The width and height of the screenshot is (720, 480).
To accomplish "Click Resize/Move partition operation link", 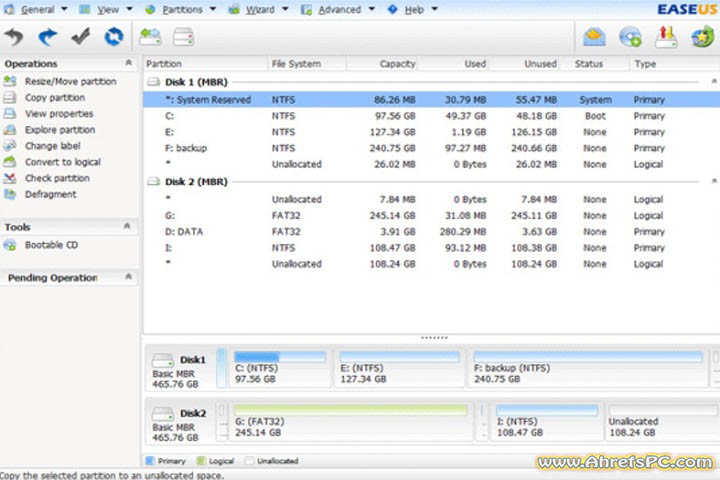I will tap(71, 81).
